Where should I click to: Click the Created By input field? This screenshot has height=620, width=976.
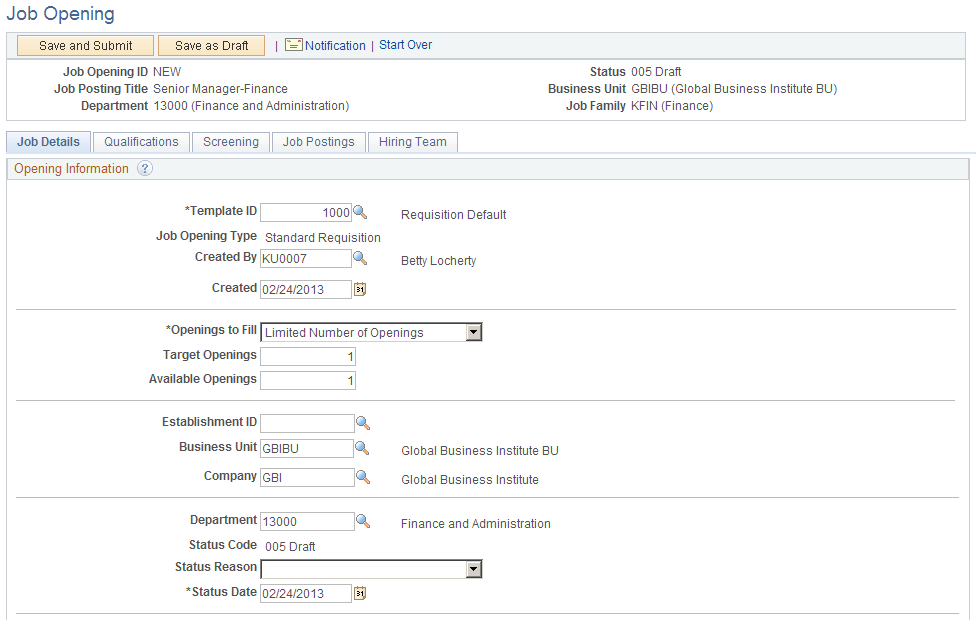pos(306,258)
